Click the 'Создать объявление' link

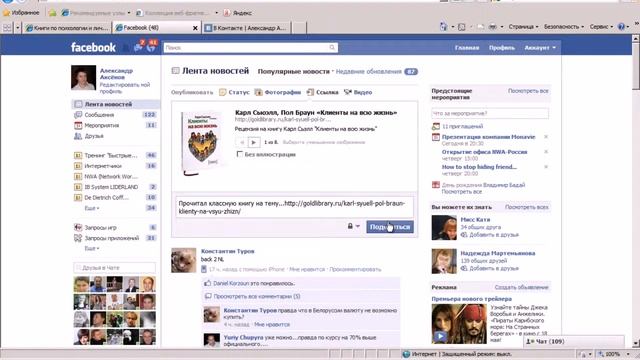pyautogui.click(x=521, y=287)
